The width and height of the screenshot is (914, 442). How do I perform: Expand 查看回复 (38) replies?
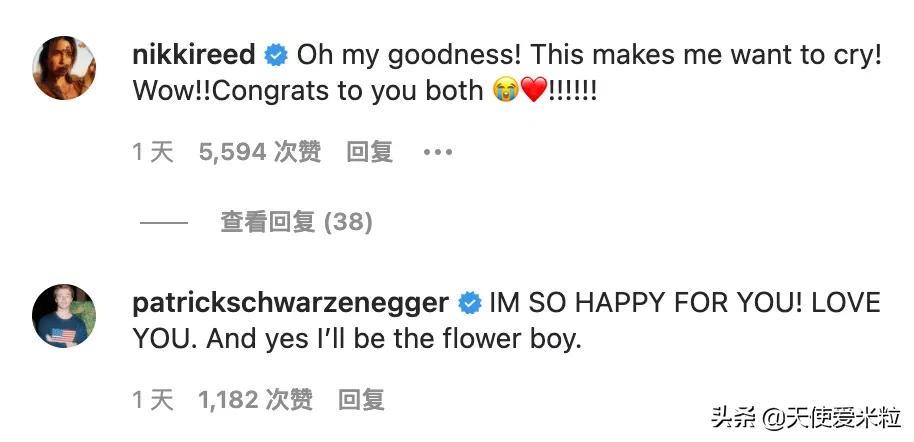(296, 221)
